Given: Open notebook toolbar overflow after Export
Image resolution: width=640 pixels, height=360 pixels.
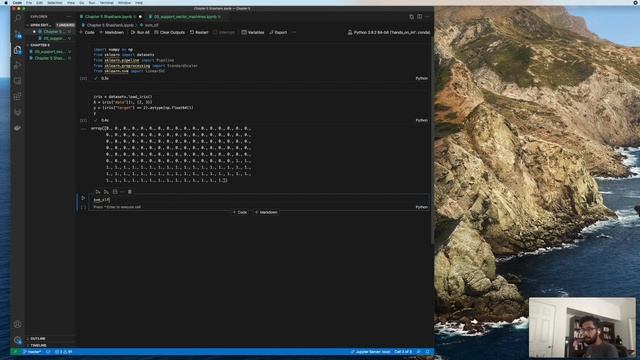Looking at the screenshot, I should pyautogui.click(x=294, y=32).
